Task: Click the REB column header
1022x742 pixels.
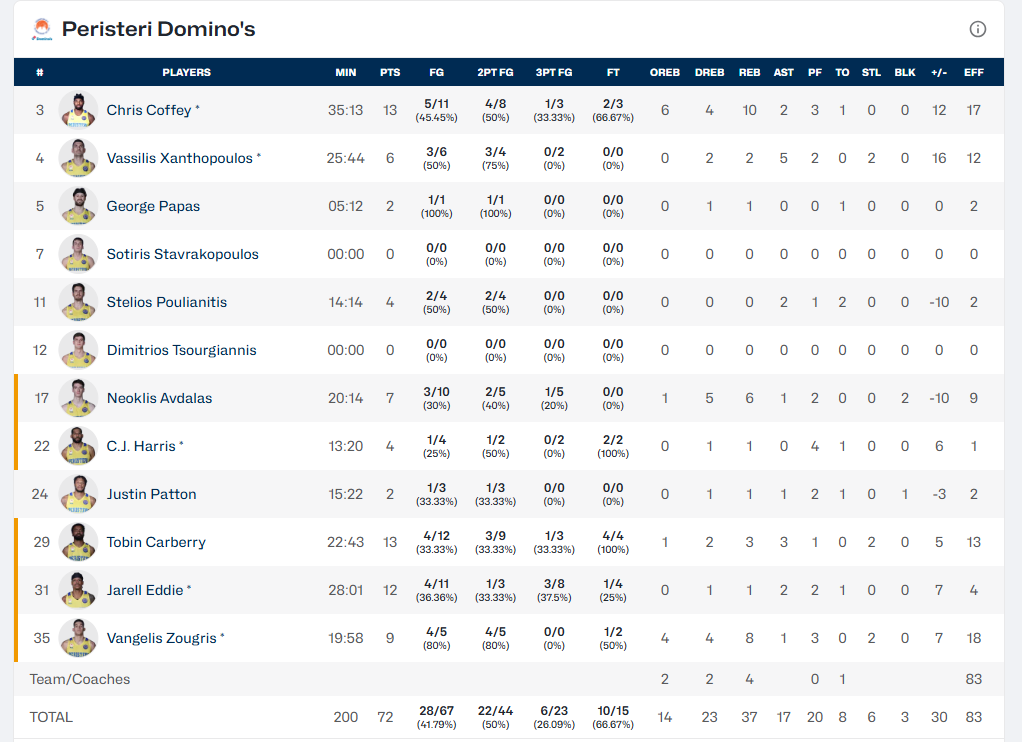Action: tap(749, 72)
